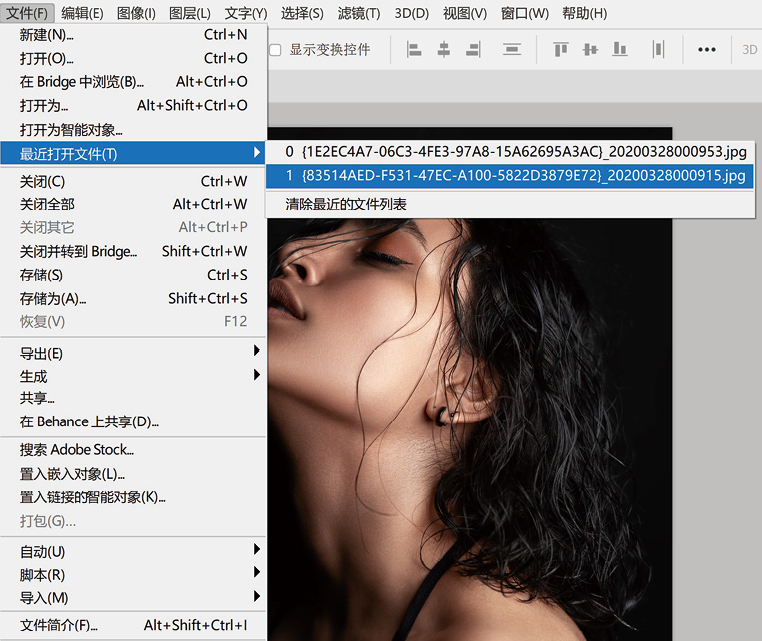
Task: Open the 3D(D) menu
Action: (412, 13)
